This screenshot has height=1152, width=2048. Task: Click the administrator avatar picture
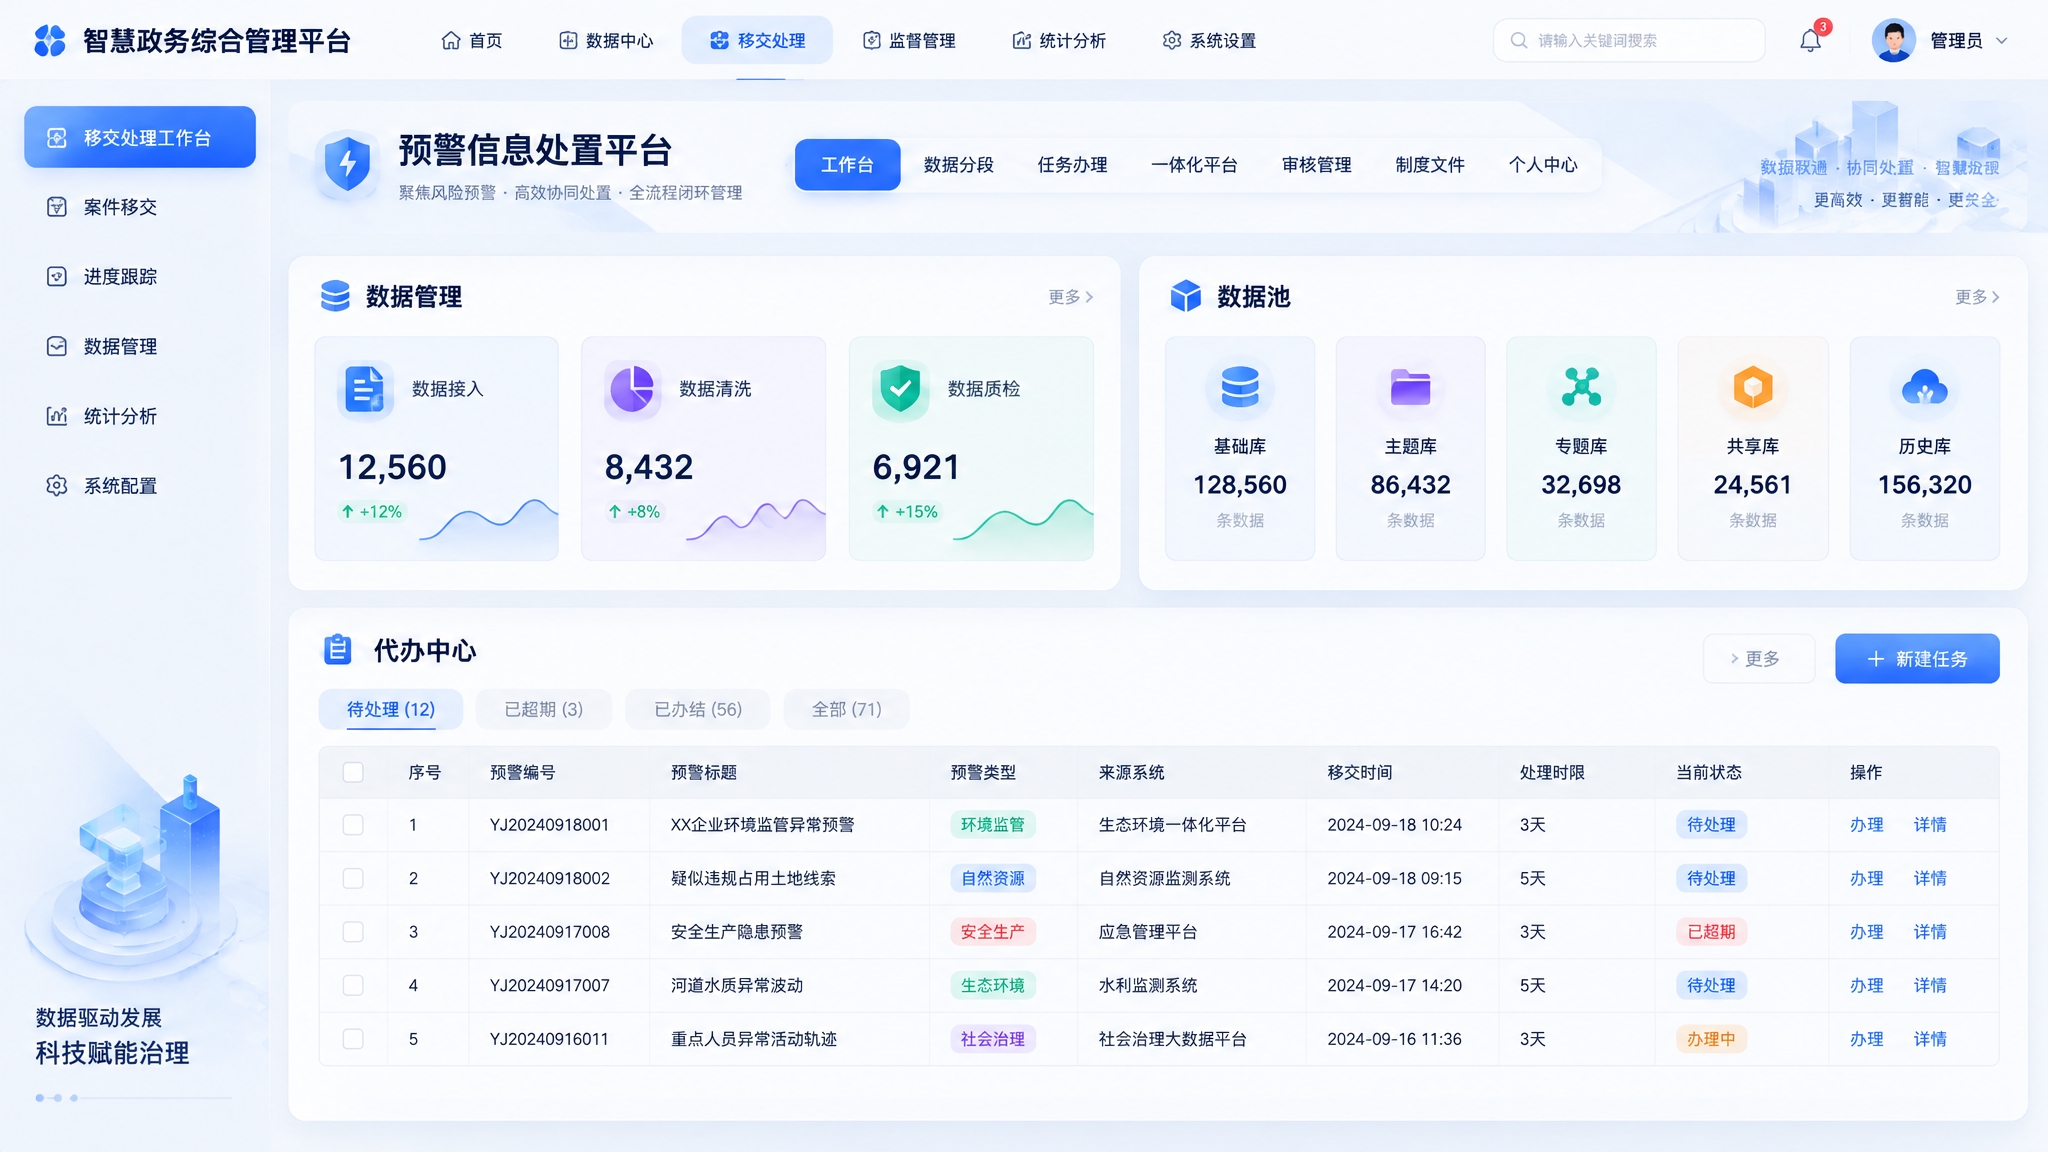tap(1893, 41)
